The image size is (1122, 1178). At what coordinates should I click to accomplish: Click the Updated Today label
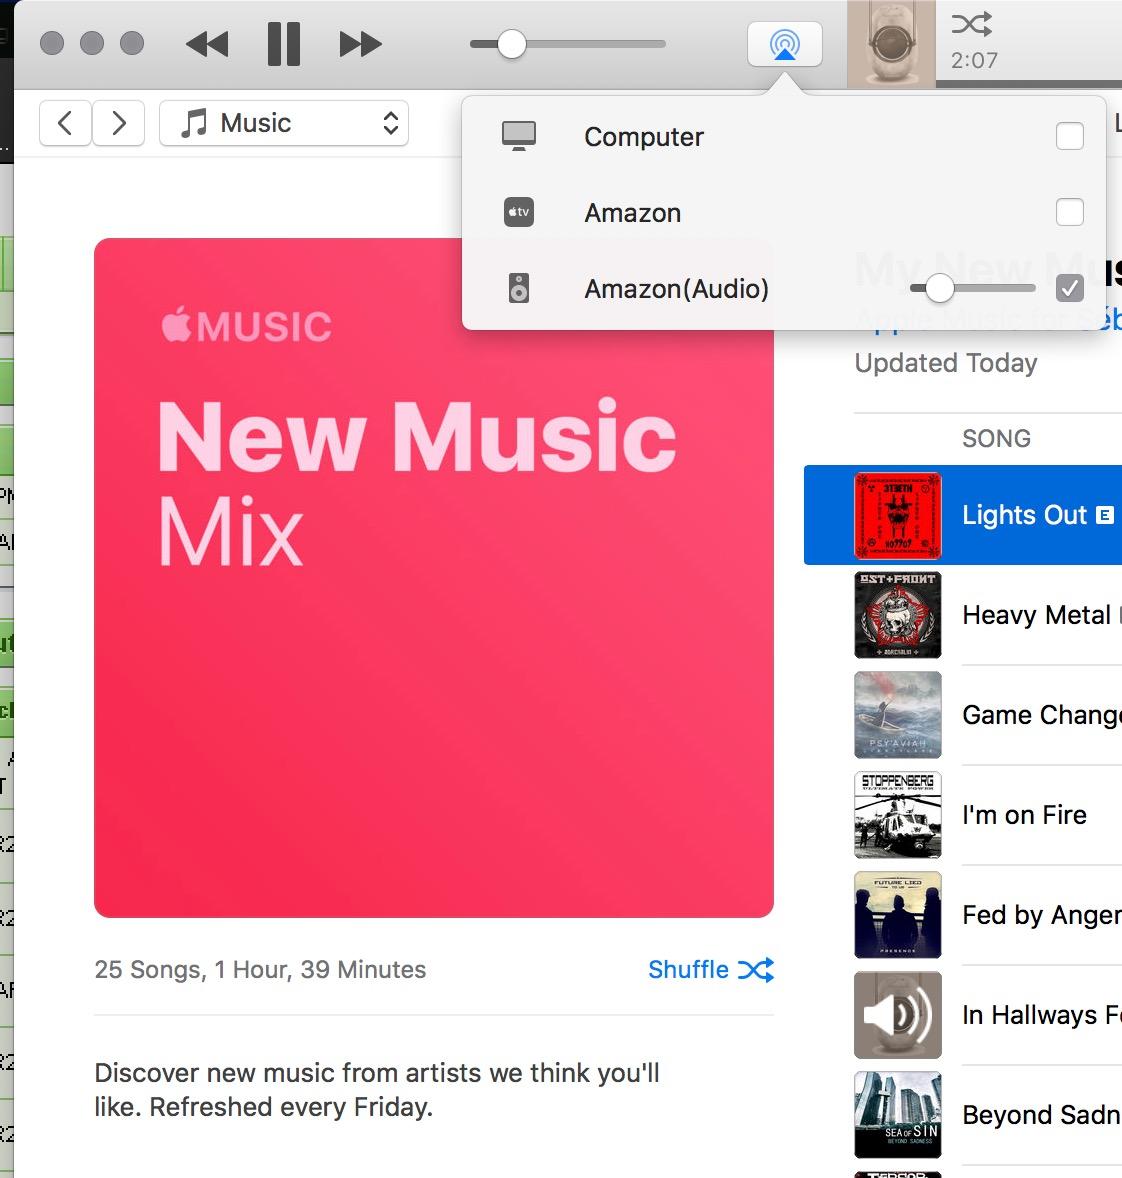point(946,364)
